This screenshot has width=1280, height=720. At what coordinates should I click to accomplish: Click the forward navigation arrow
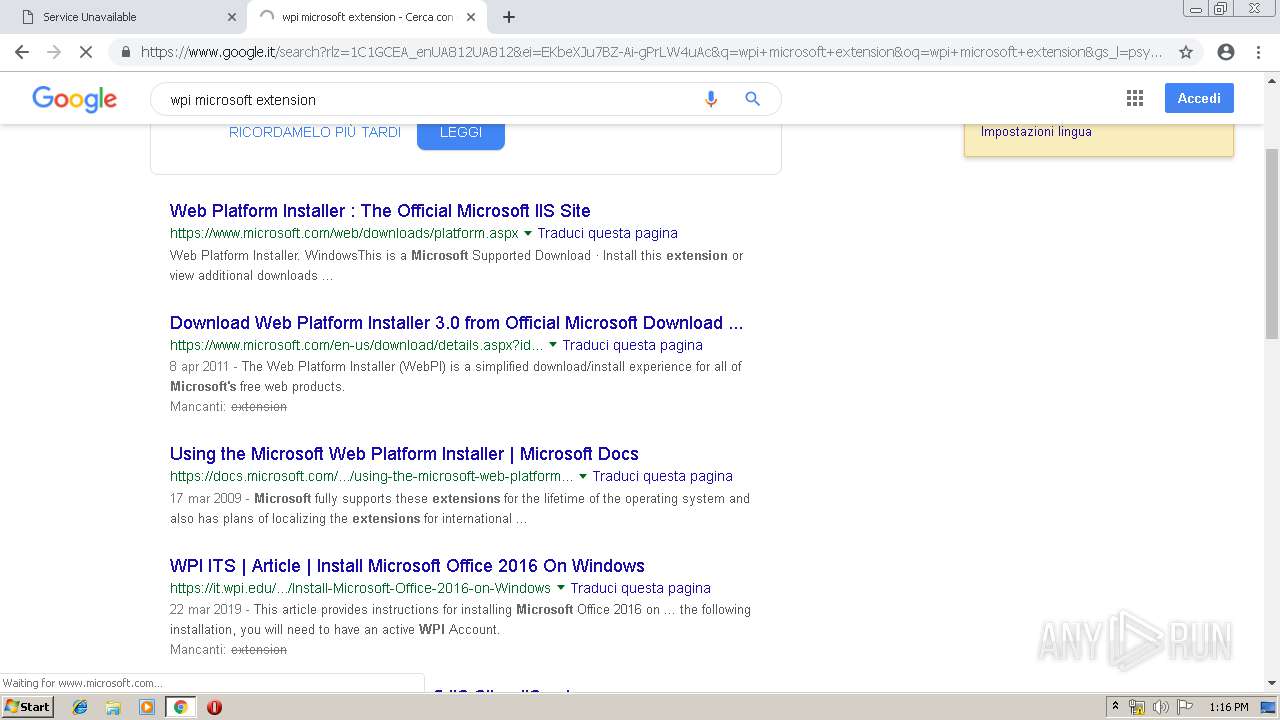tap(54, 52)
